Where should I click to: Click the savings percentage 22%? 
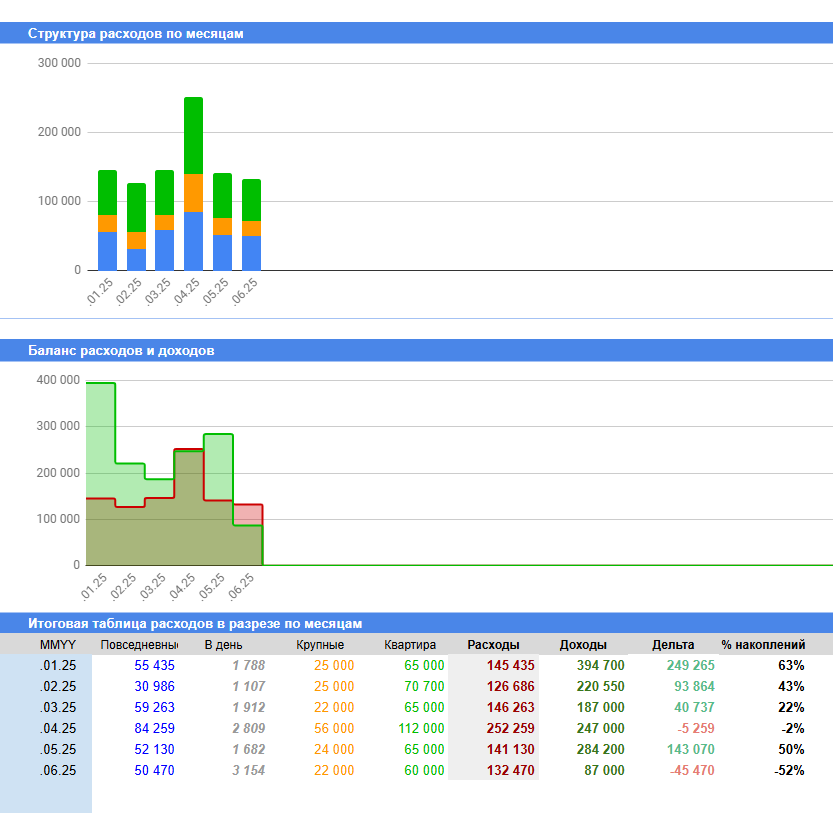[792, 707]
